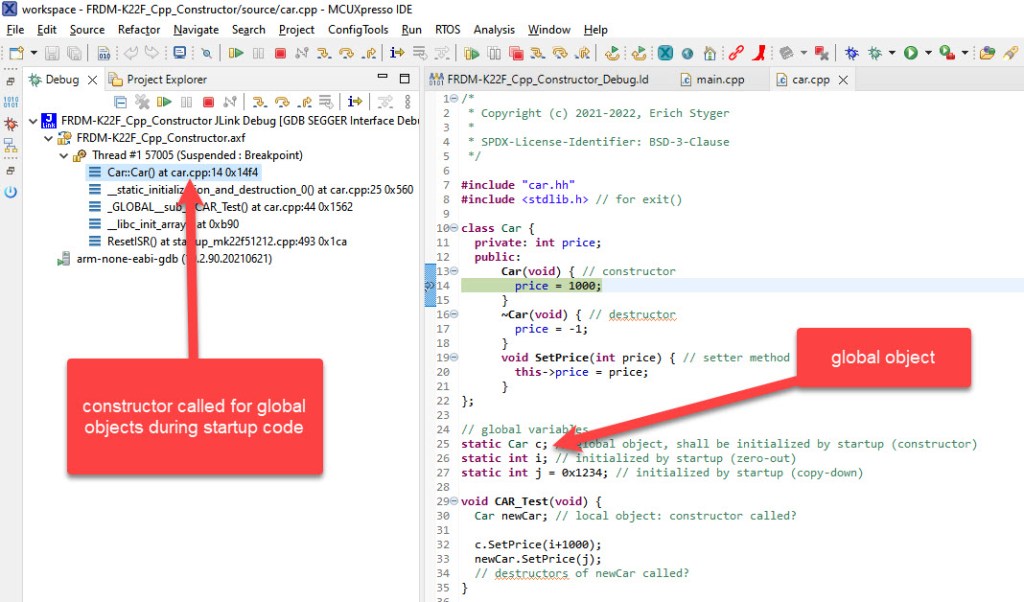
Task: Close the car.cpp editor tab
Action: [x=843, y=80]
